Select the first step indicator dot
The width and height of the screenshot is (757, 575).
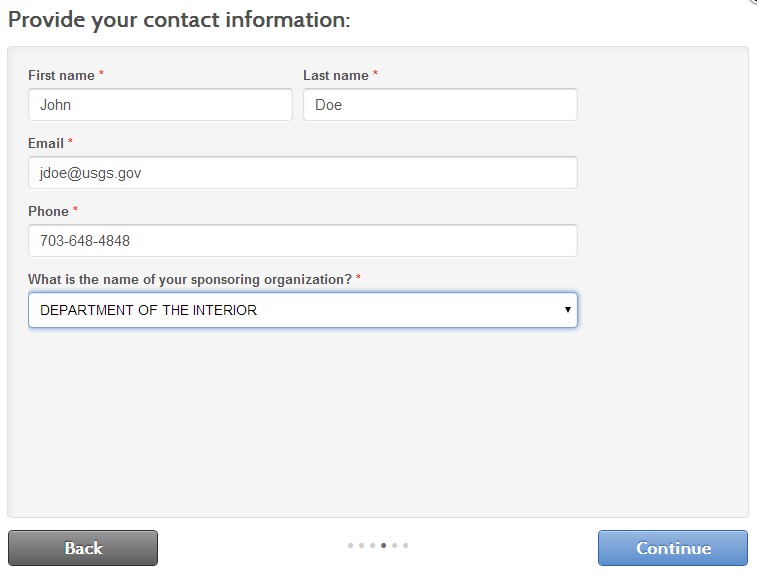[350, 546]
